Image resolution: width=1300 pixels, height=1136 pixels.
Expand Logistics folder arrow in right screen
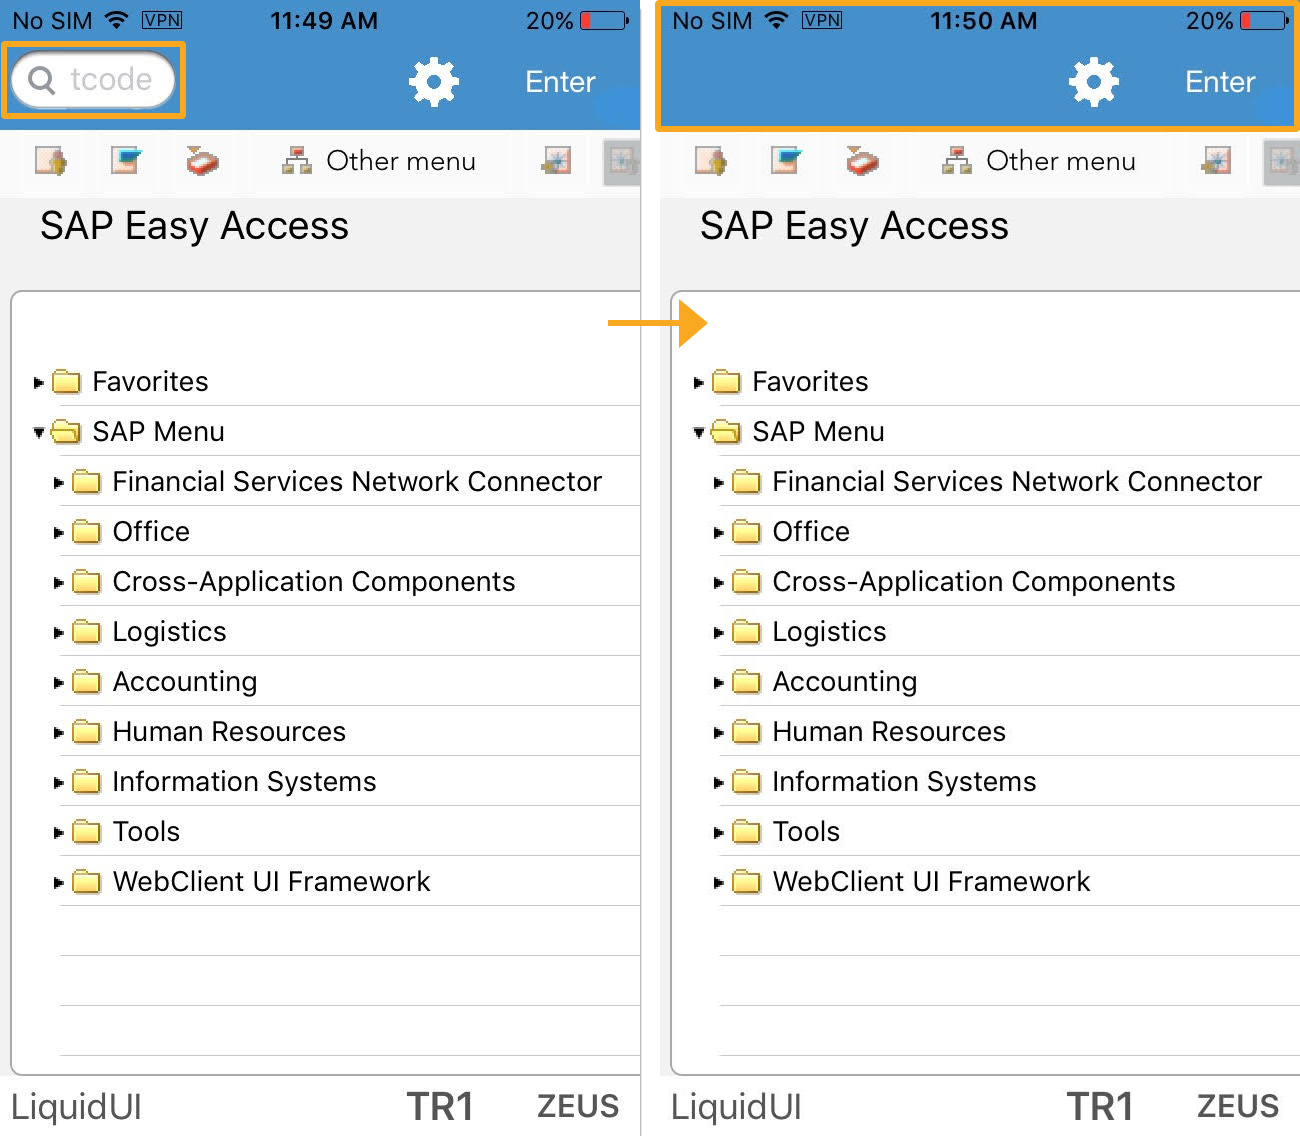point(718,632)
